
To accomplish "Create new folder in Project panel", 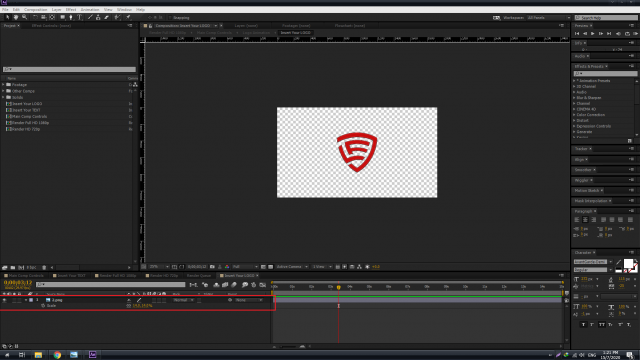I will pos(13,267).
